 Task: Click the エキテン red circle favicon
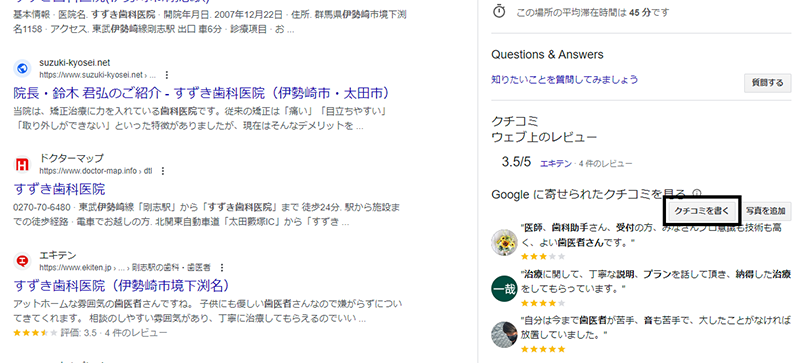point(22,261)
